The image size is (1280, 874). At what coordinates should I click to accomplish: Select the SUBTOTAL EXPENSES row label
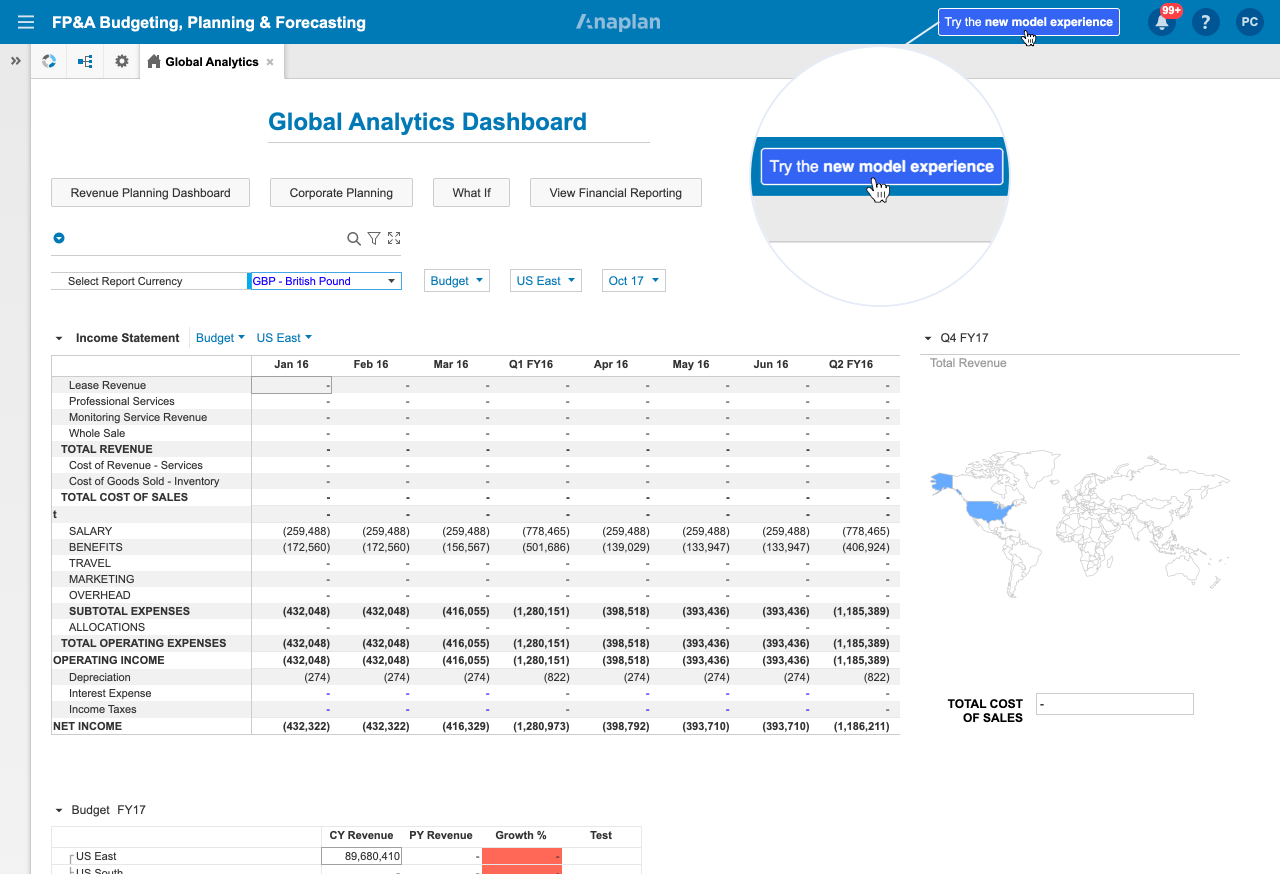(x=129, y=611)
